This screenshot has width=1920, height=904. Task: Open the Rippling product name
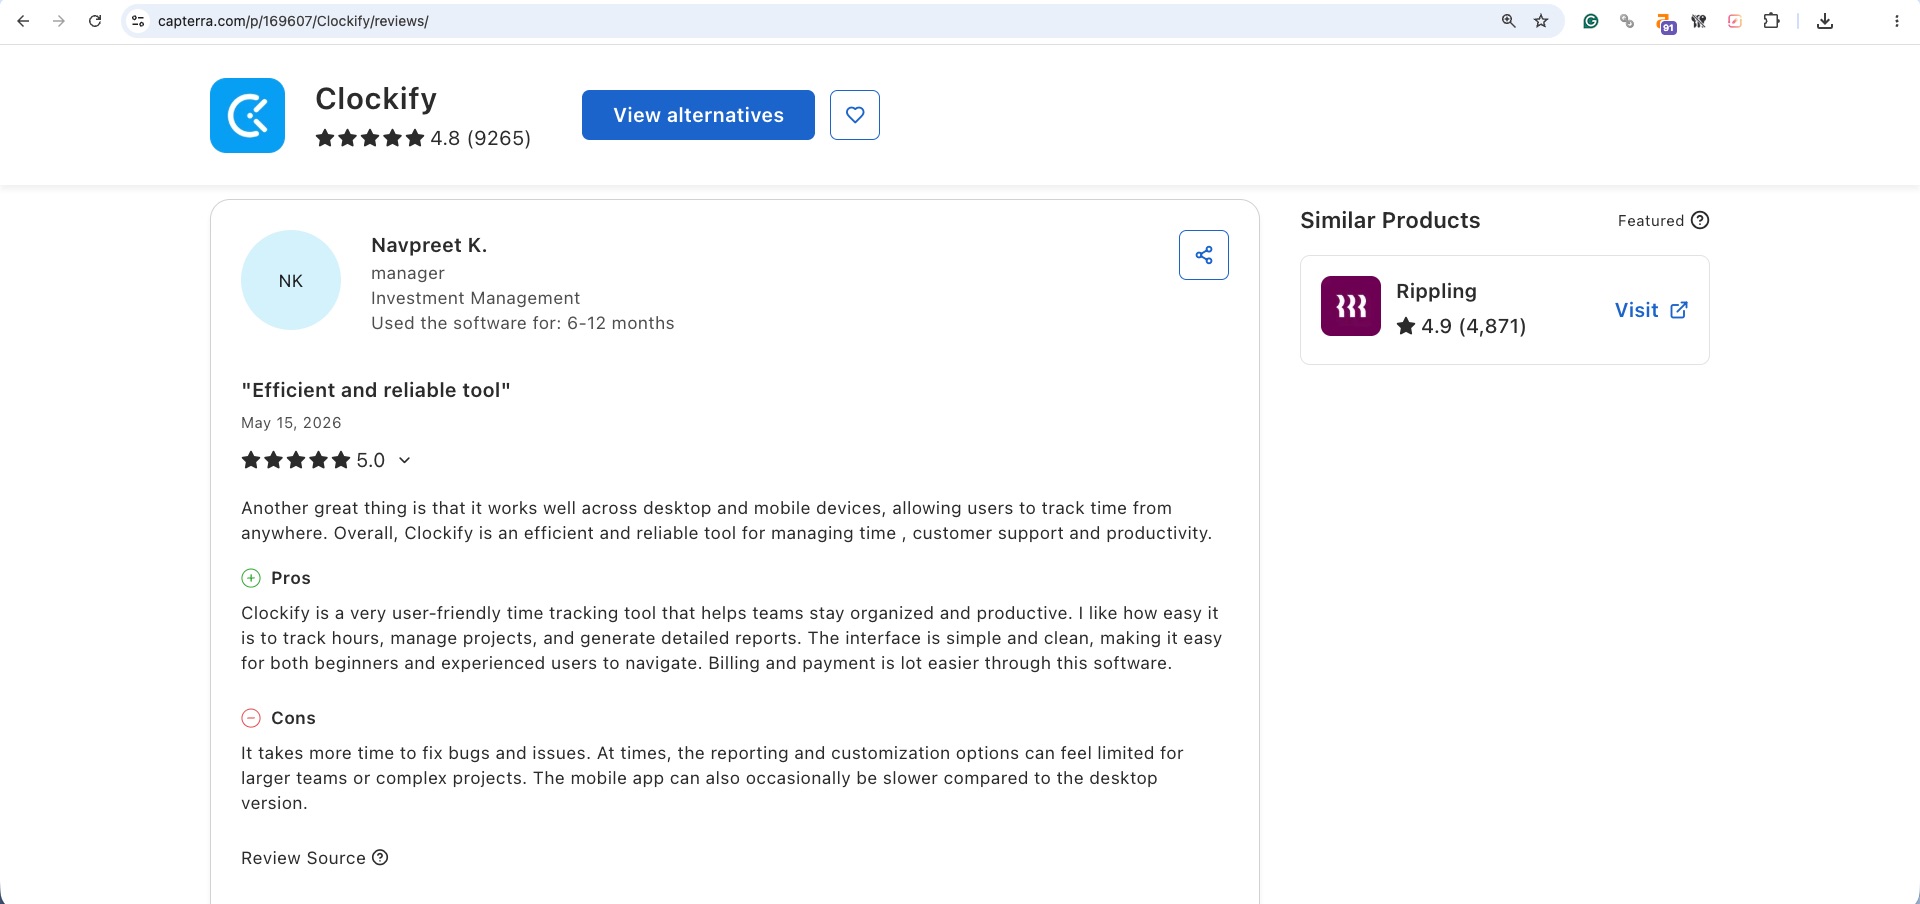(1436, 291)
